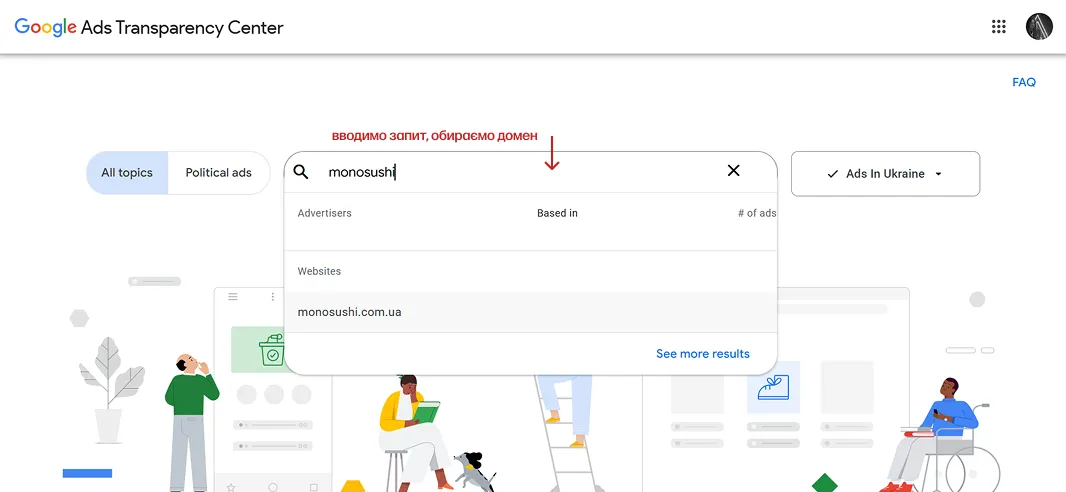This screenshot has width=1066, height=492.
Task: Open the Ads In Ukraine dropdown
Action: [x=885, y=174]
